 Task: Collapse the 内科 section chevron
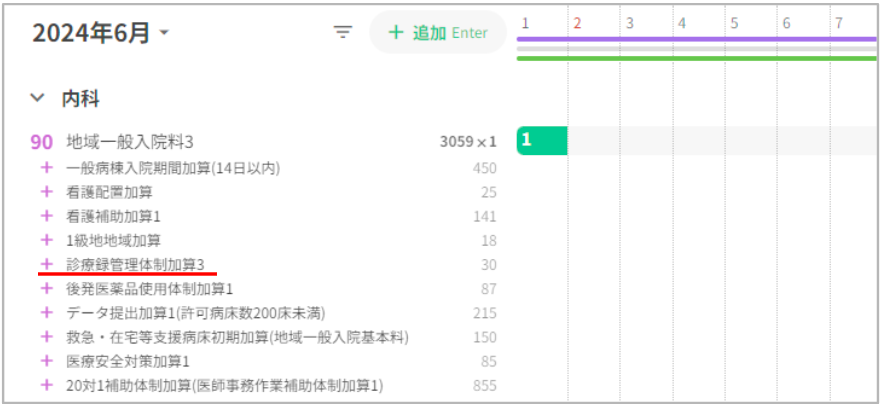[x=38, y=98]
